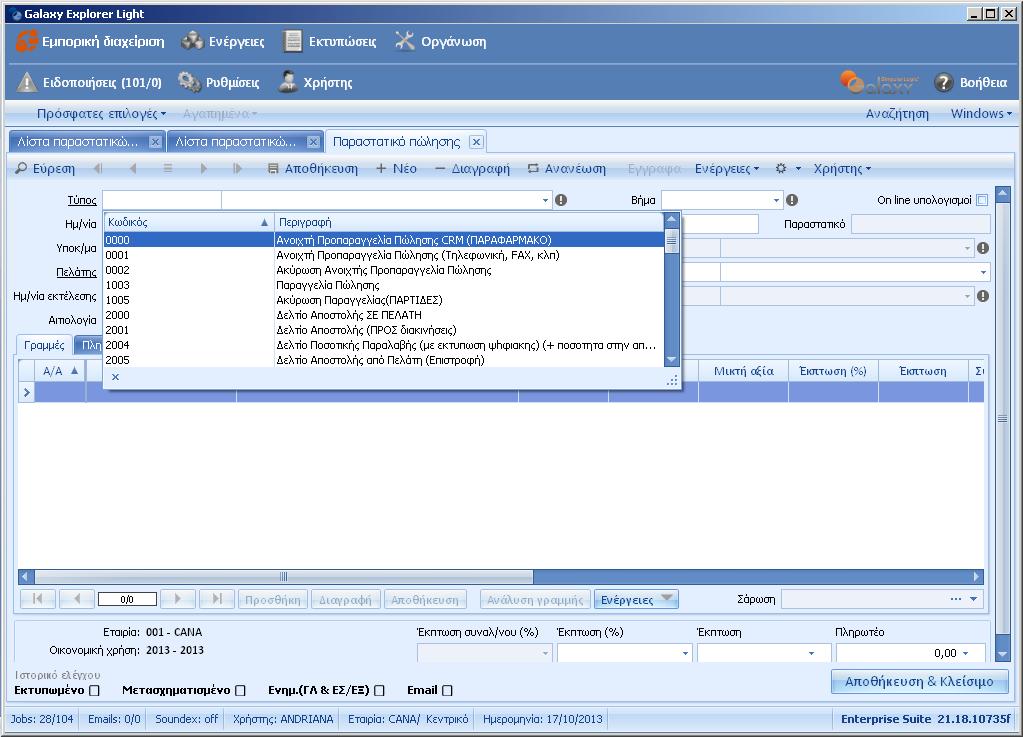Screen dimensions: 1023x737
Task: Toggle the Μετασχηματισμένο checkbox
Action: (x=240, y=690)
